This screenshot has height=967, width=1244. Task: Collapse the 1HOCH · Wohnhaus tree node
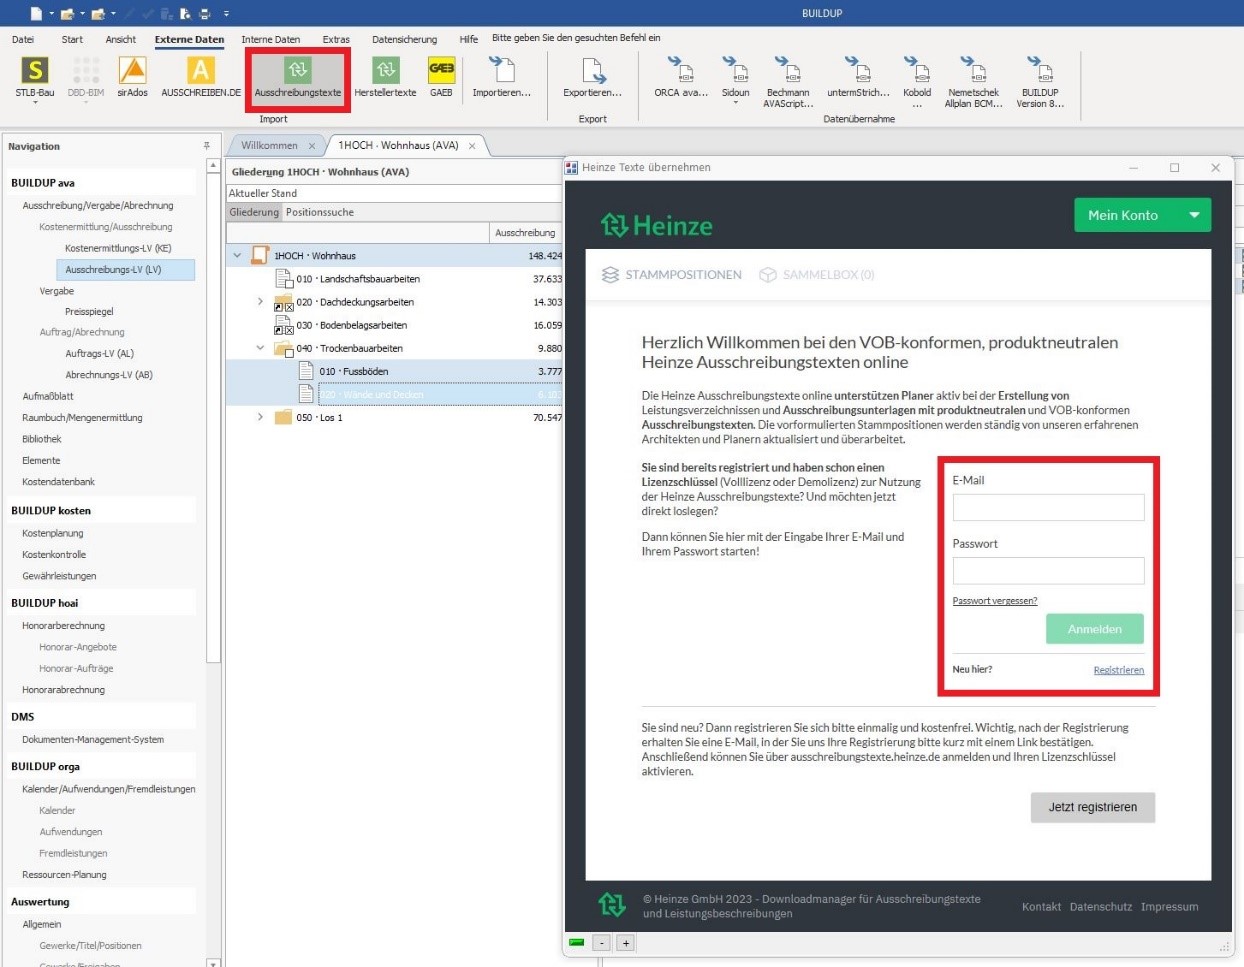point(237,256)
